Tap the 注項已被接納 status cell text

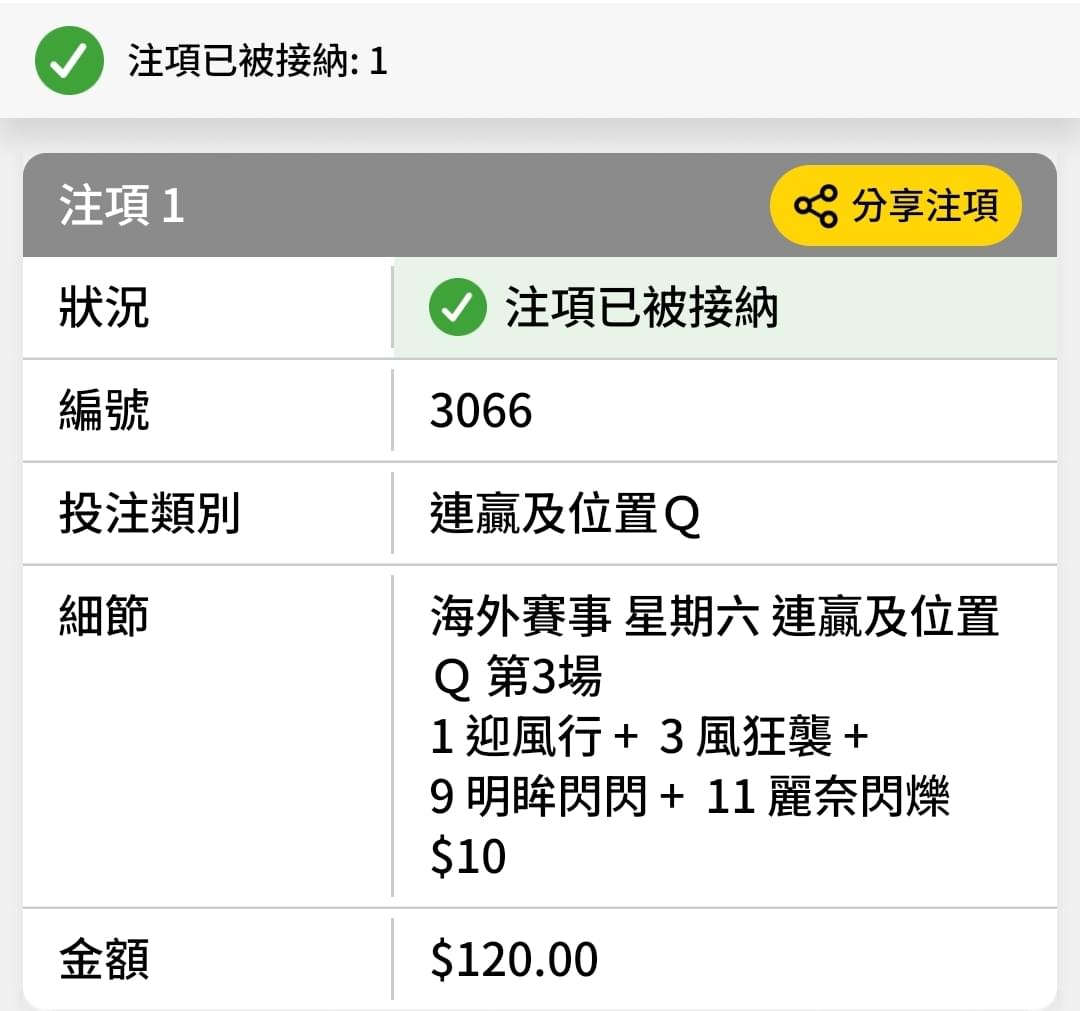click(642, 307)
